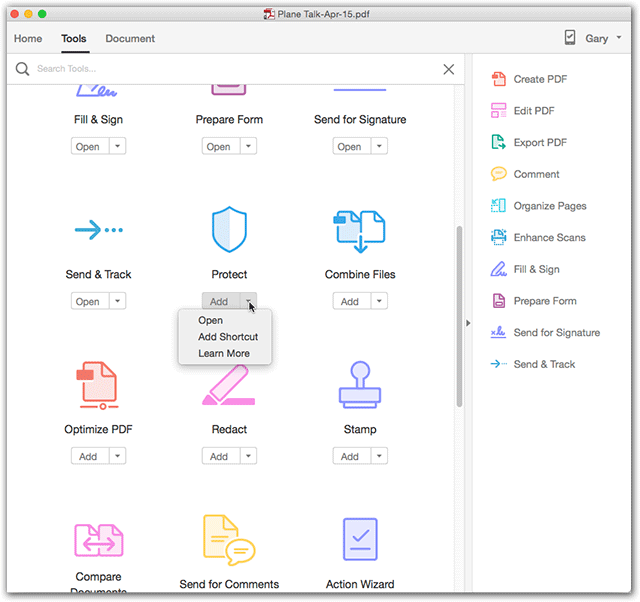640x602 pixels.
Task: Click the Stamp tool icon
Action: pyautogui.click(x=359, y=385)
